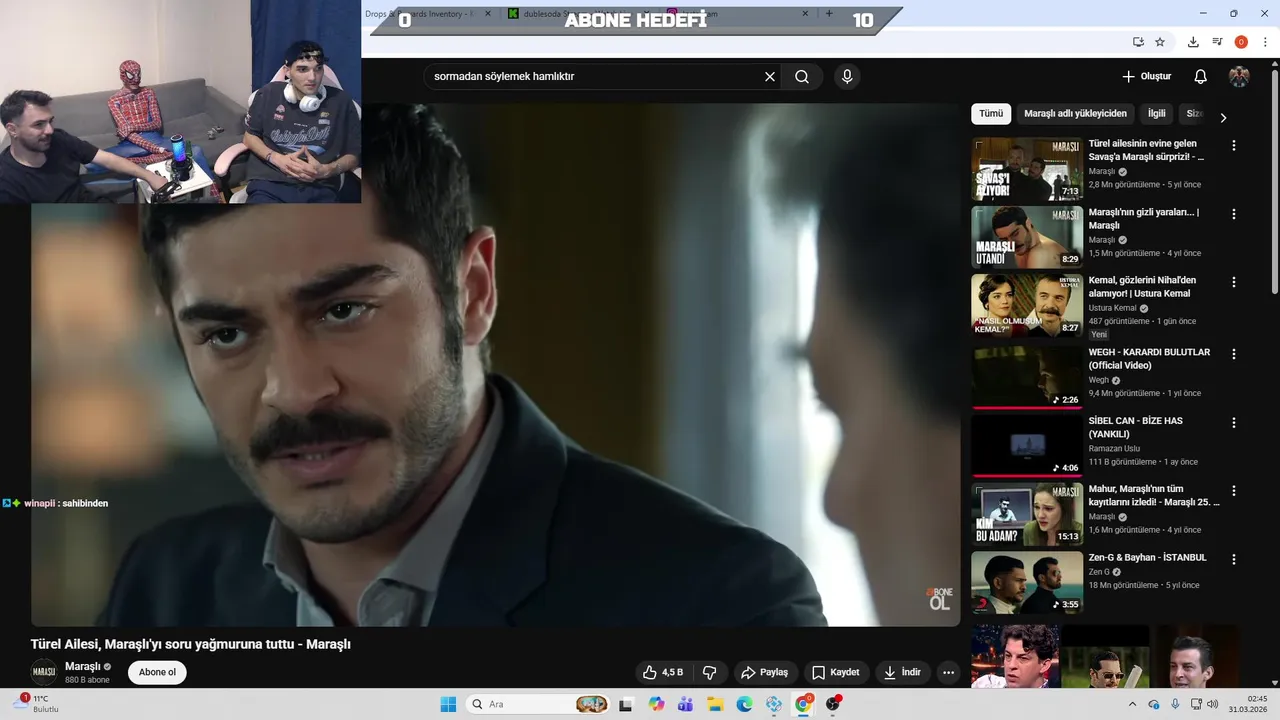
Task: Open the taskbar volume icon
Action: pyautogui.click(x=1213, y=704)
